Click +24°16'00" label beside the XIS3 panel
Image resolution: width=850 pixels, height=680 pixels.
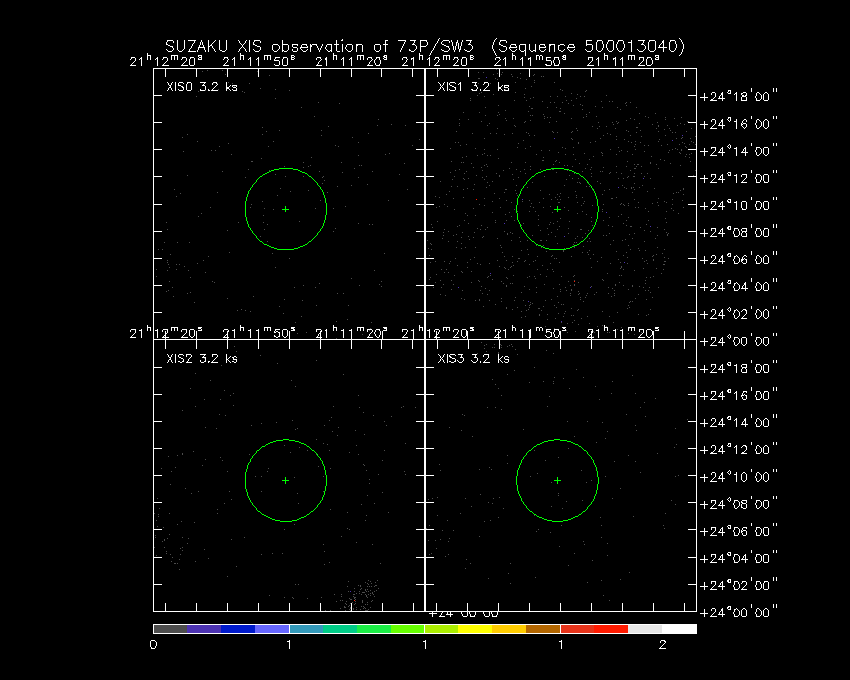[x=738, y=395]
